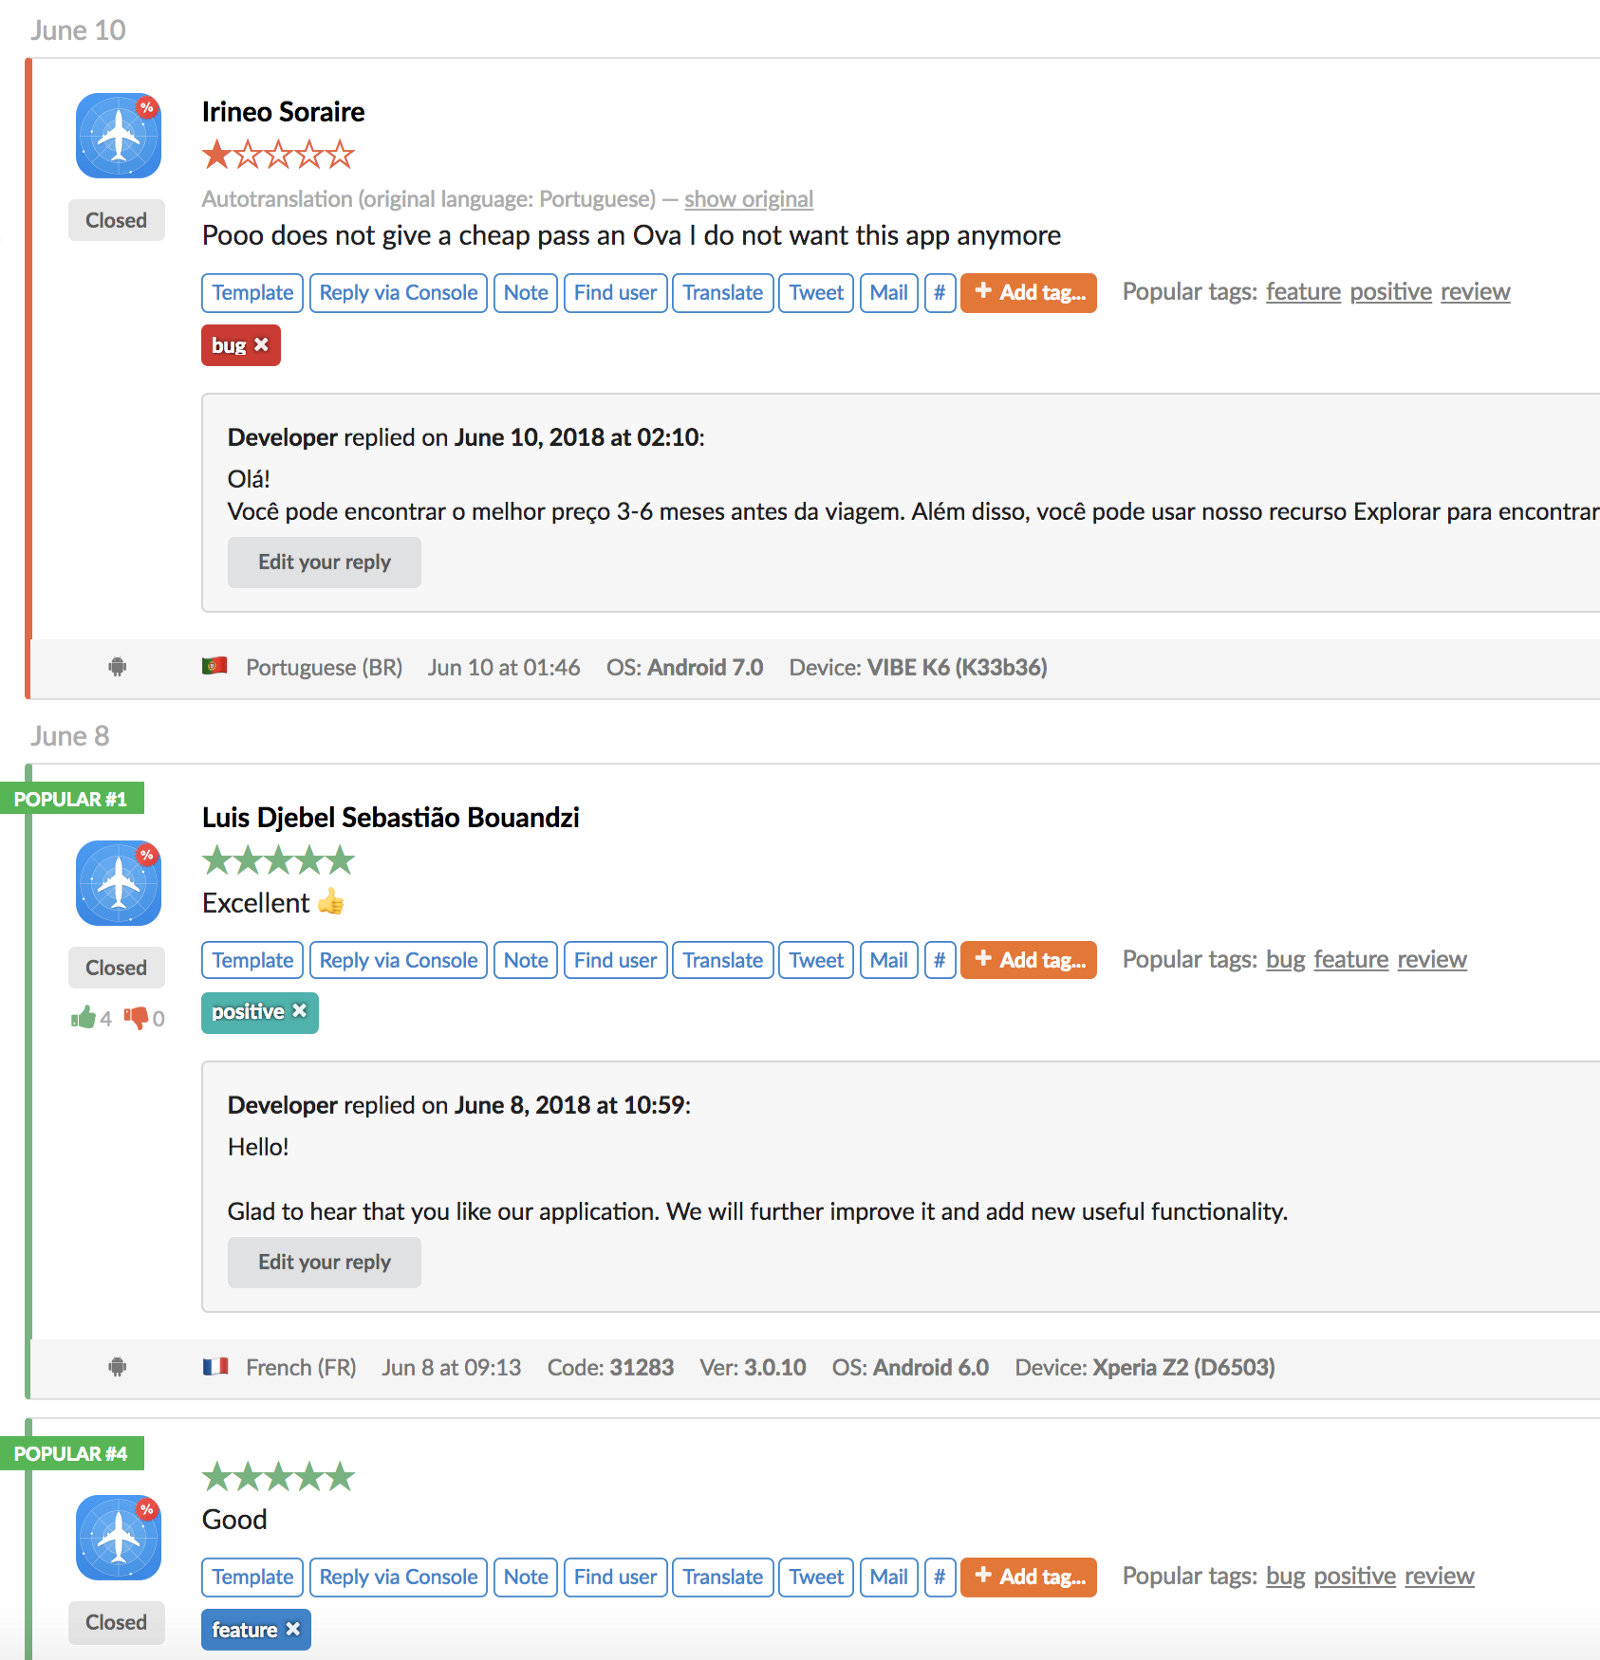The width and height of the screenshot is (1600, 1660).
Task: Toggle Closed status on Luis Djebel's review
Action: [116, 967]
